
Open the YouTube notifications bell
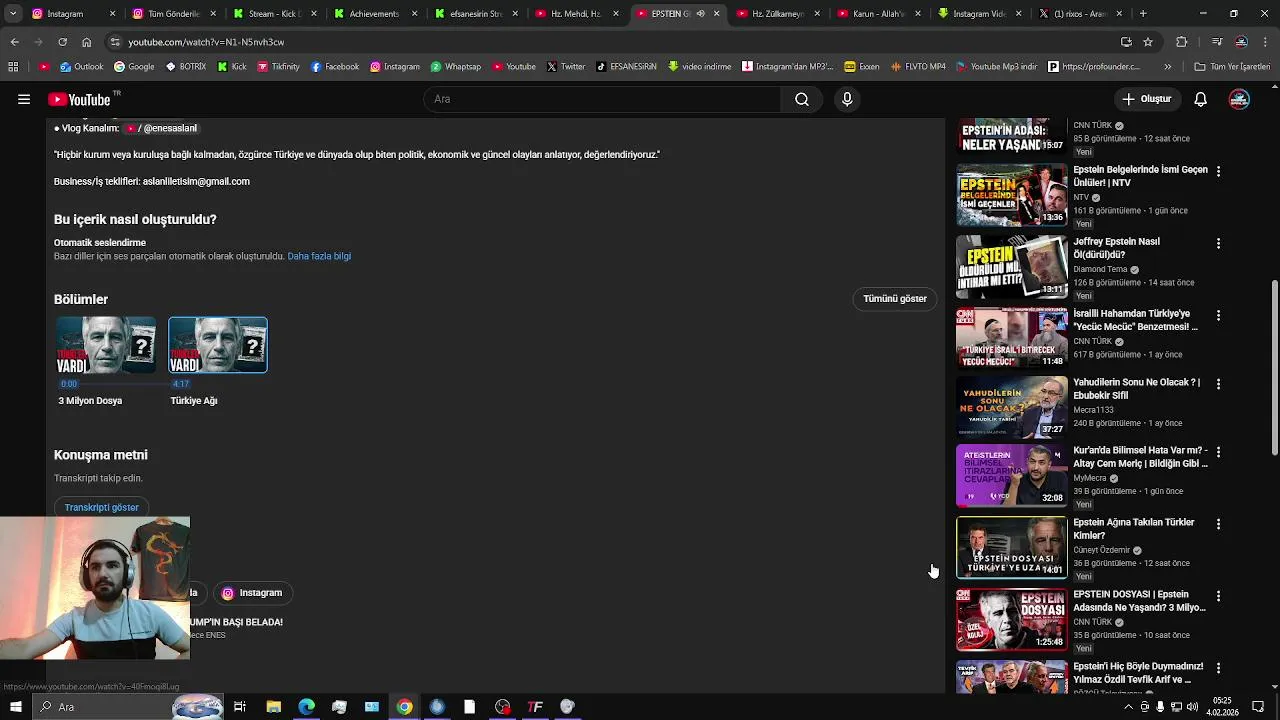(x=1201, y=99)
